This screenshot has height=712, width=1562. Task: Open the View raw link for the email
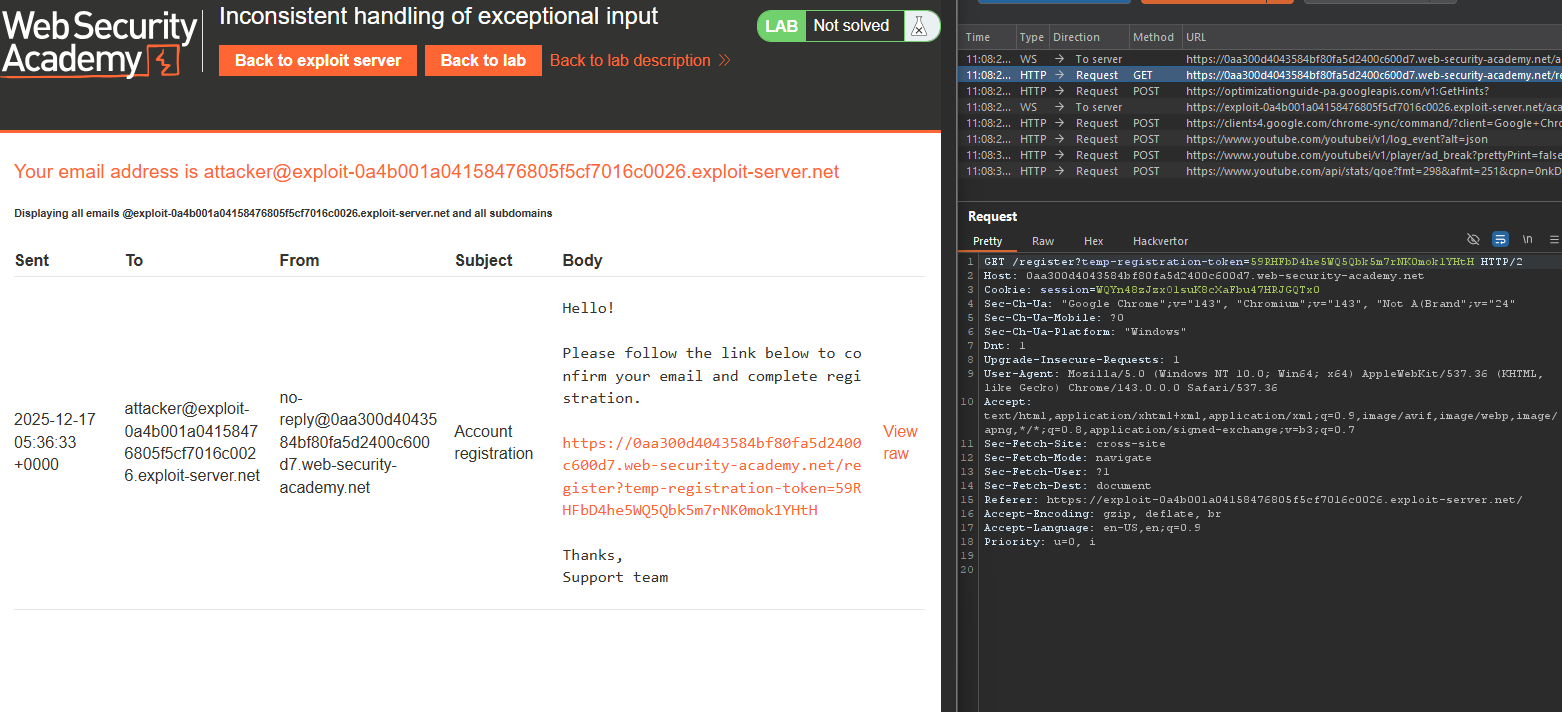click(x=900, y=442)
